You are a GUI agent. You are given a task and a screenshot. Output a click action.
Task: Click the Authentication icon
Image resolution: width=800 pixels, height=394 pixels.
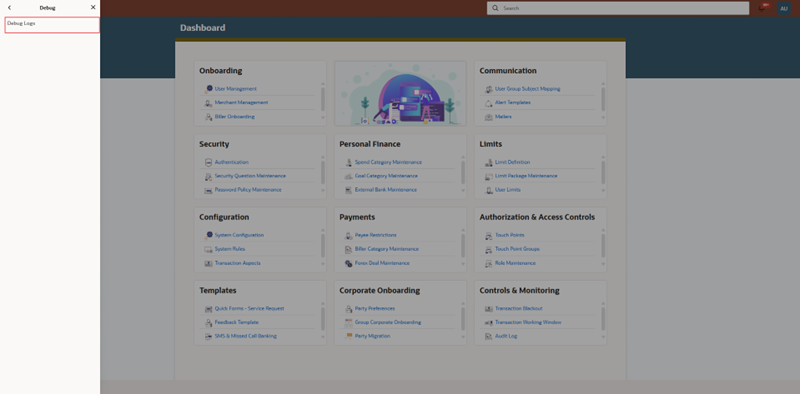point(208,162)
